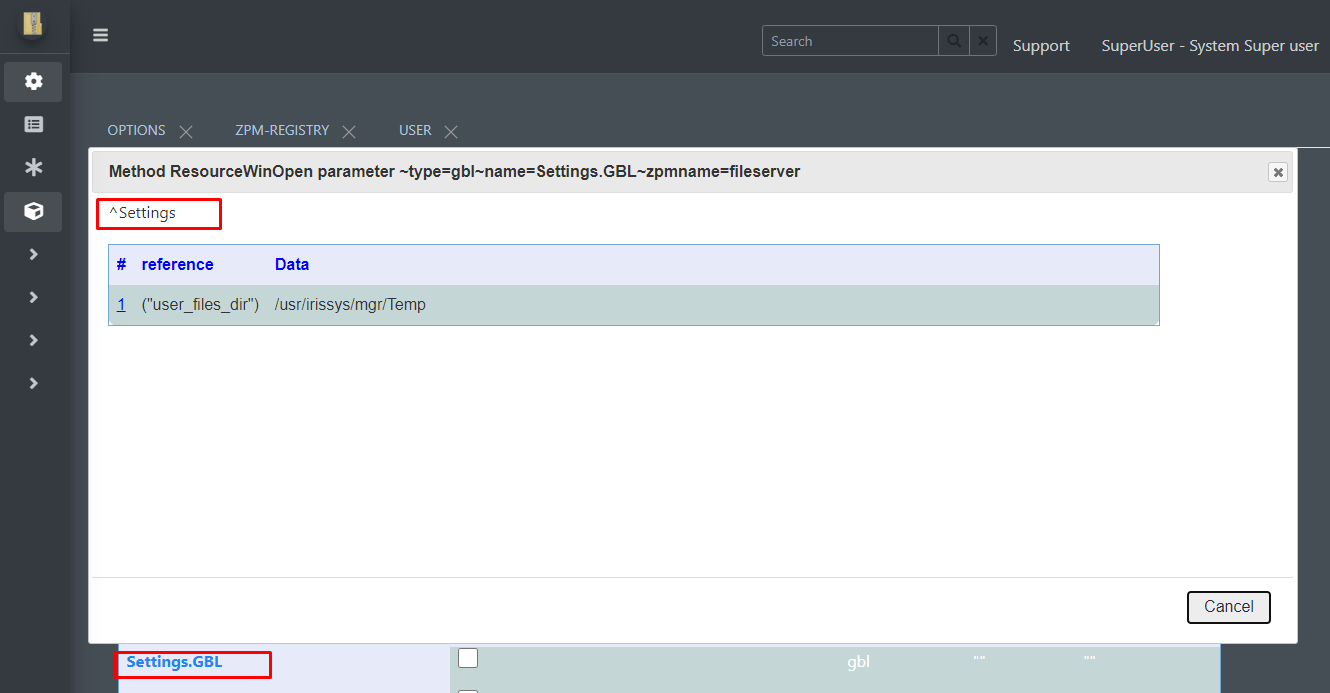Switch to the OPTIONS tab
This screenshot has height=693, width=1330.
pos(136,130)
